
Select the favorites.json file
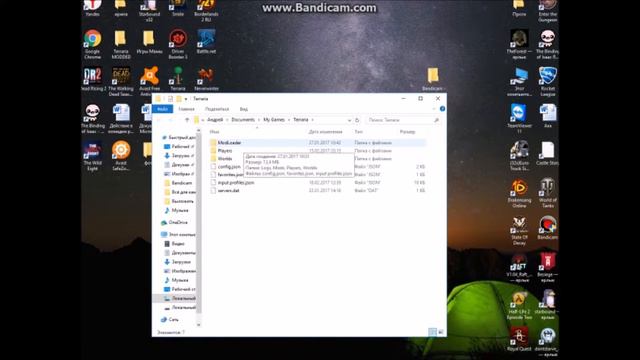click(x=227, y=175)
